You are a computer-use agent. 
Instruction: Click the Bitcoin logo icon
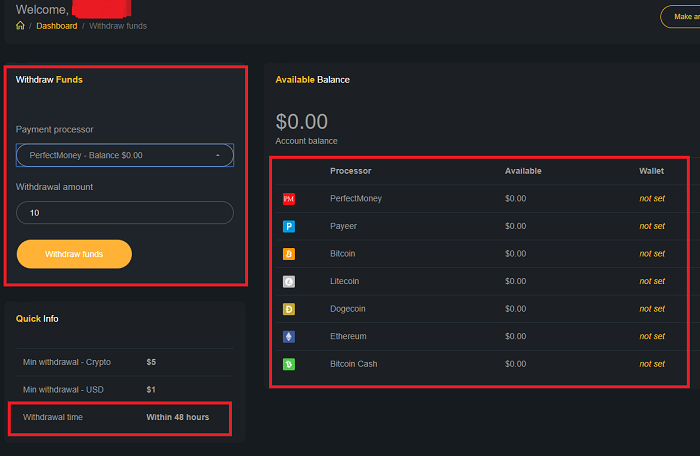pyautogui.click(x=289, y=254)
